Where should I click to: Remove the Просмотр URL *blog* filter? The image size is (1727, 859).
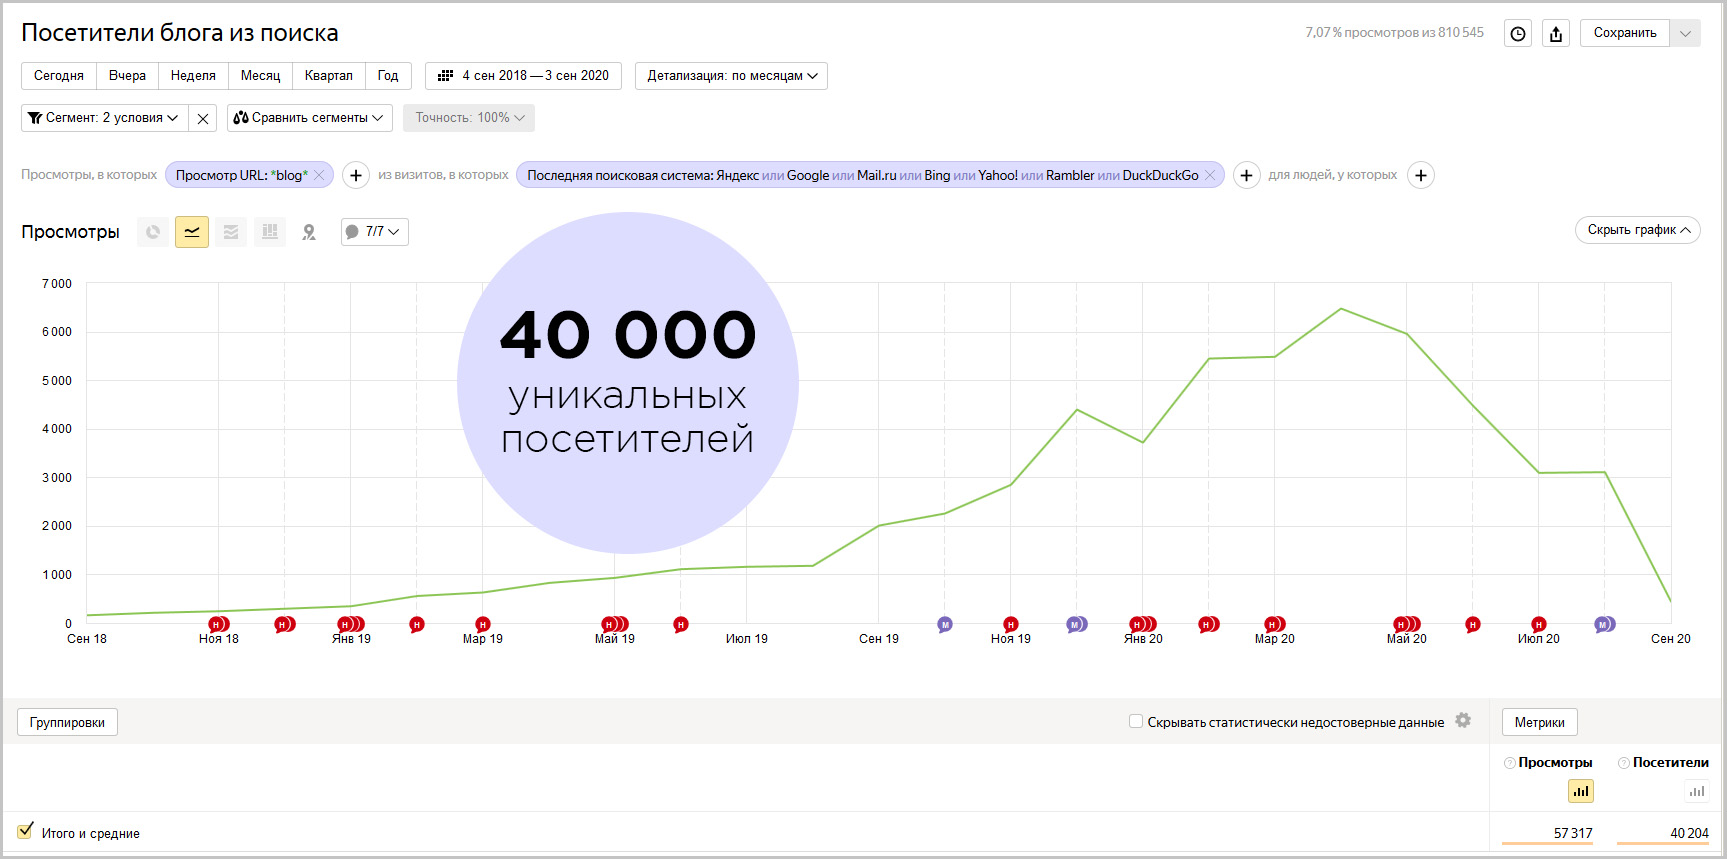coord(319,175)
